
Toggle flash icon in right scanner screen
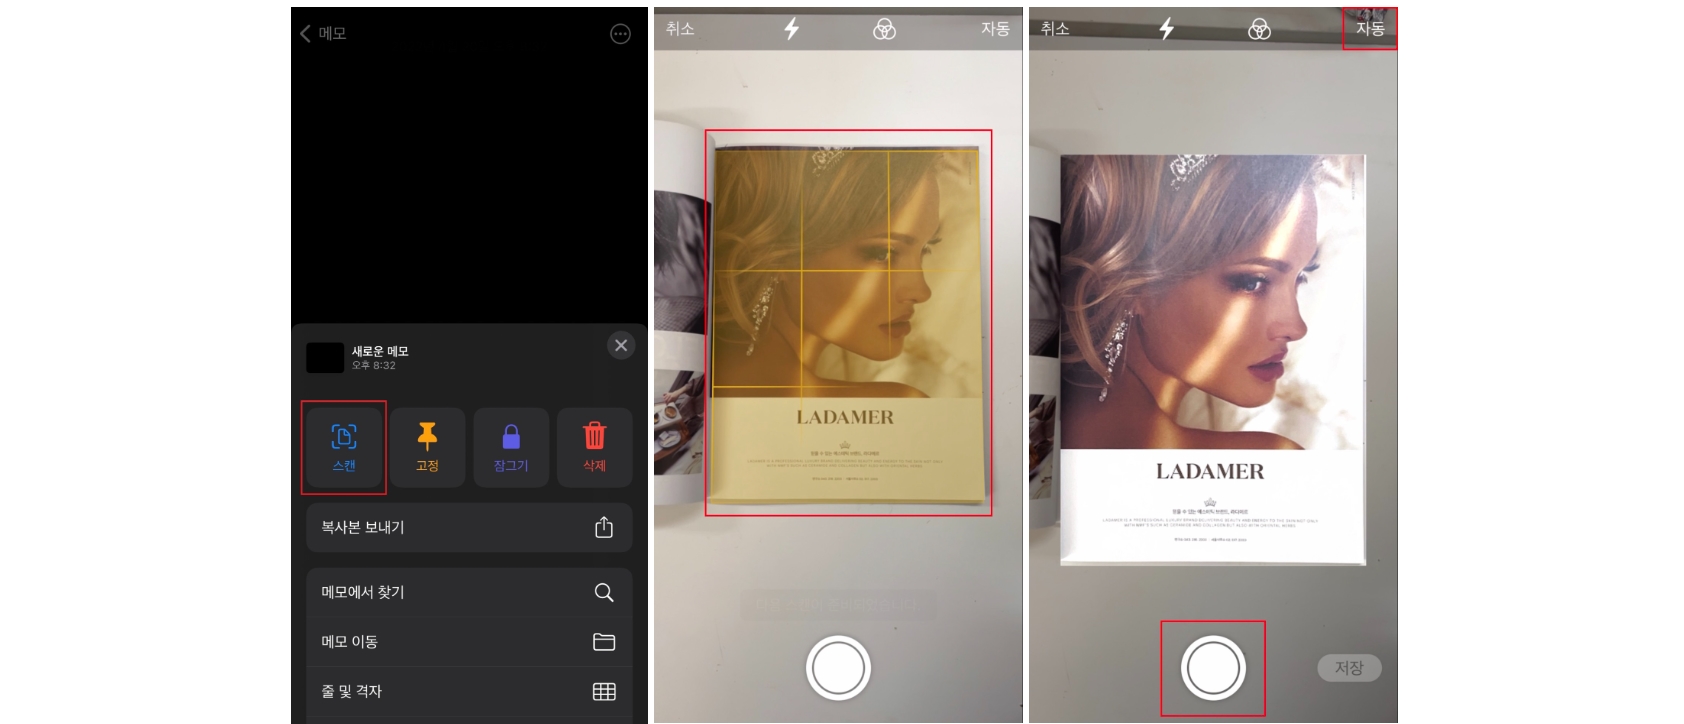coord(1166,29)
